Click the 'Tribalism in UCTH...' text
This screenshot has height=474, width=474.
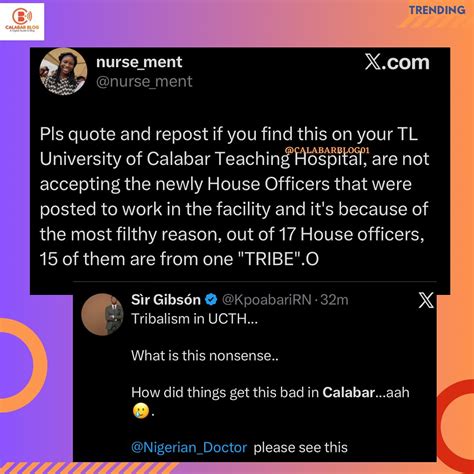tap(195, 319)
